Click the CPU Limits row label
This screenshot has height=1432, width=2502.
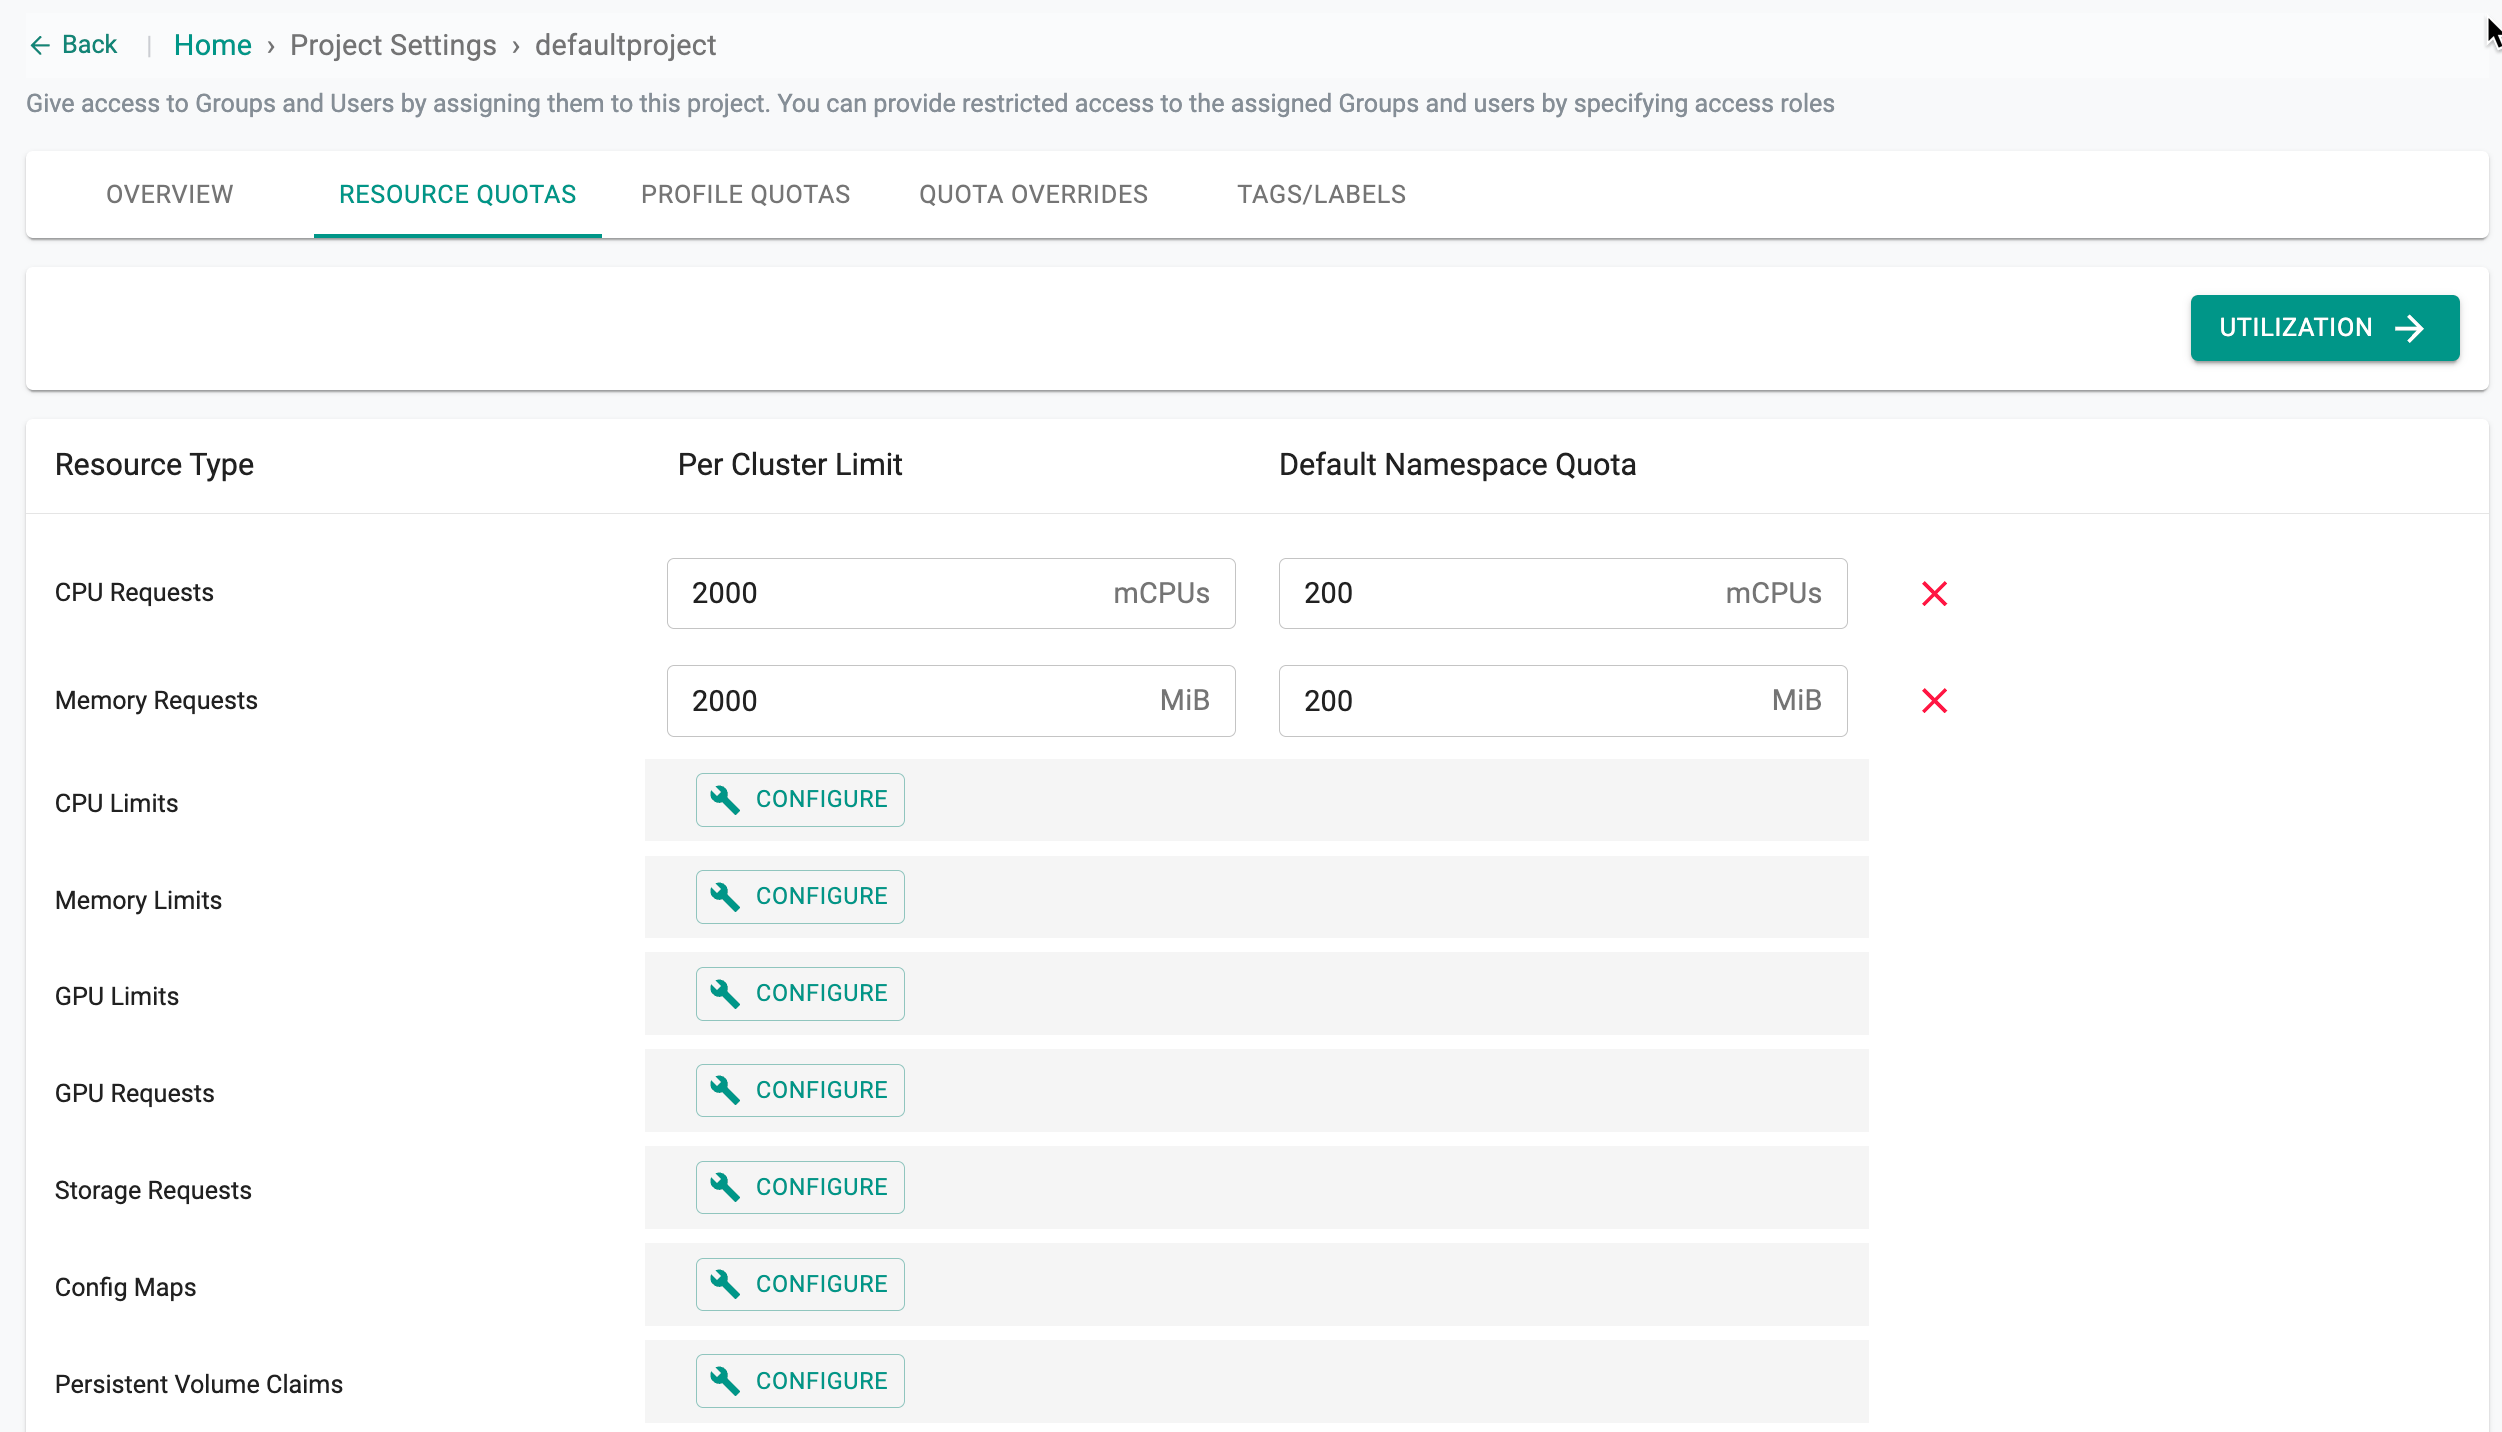coord(116,804)
